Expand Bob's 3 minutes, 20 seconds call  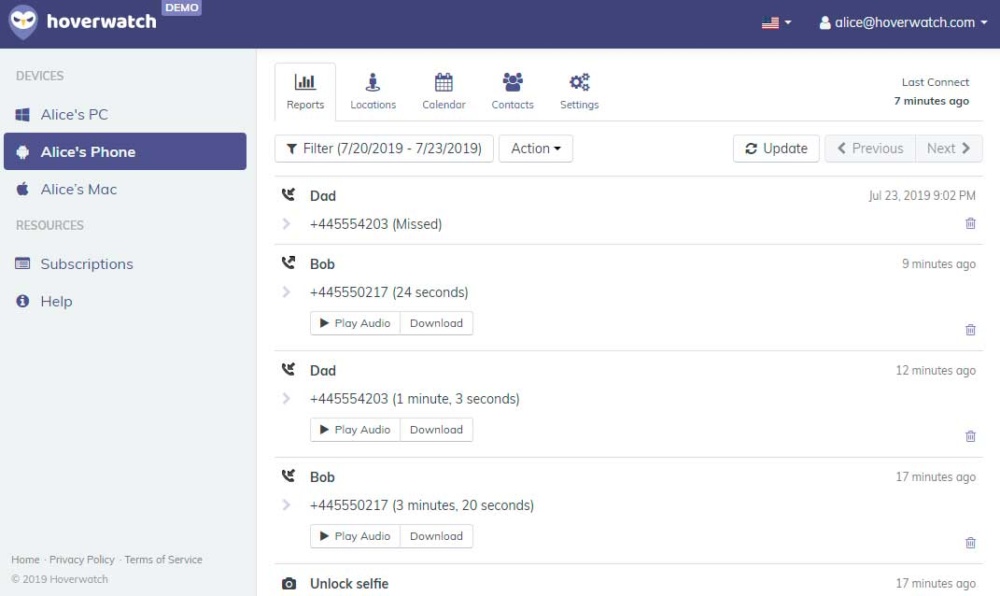click(286, 505)
